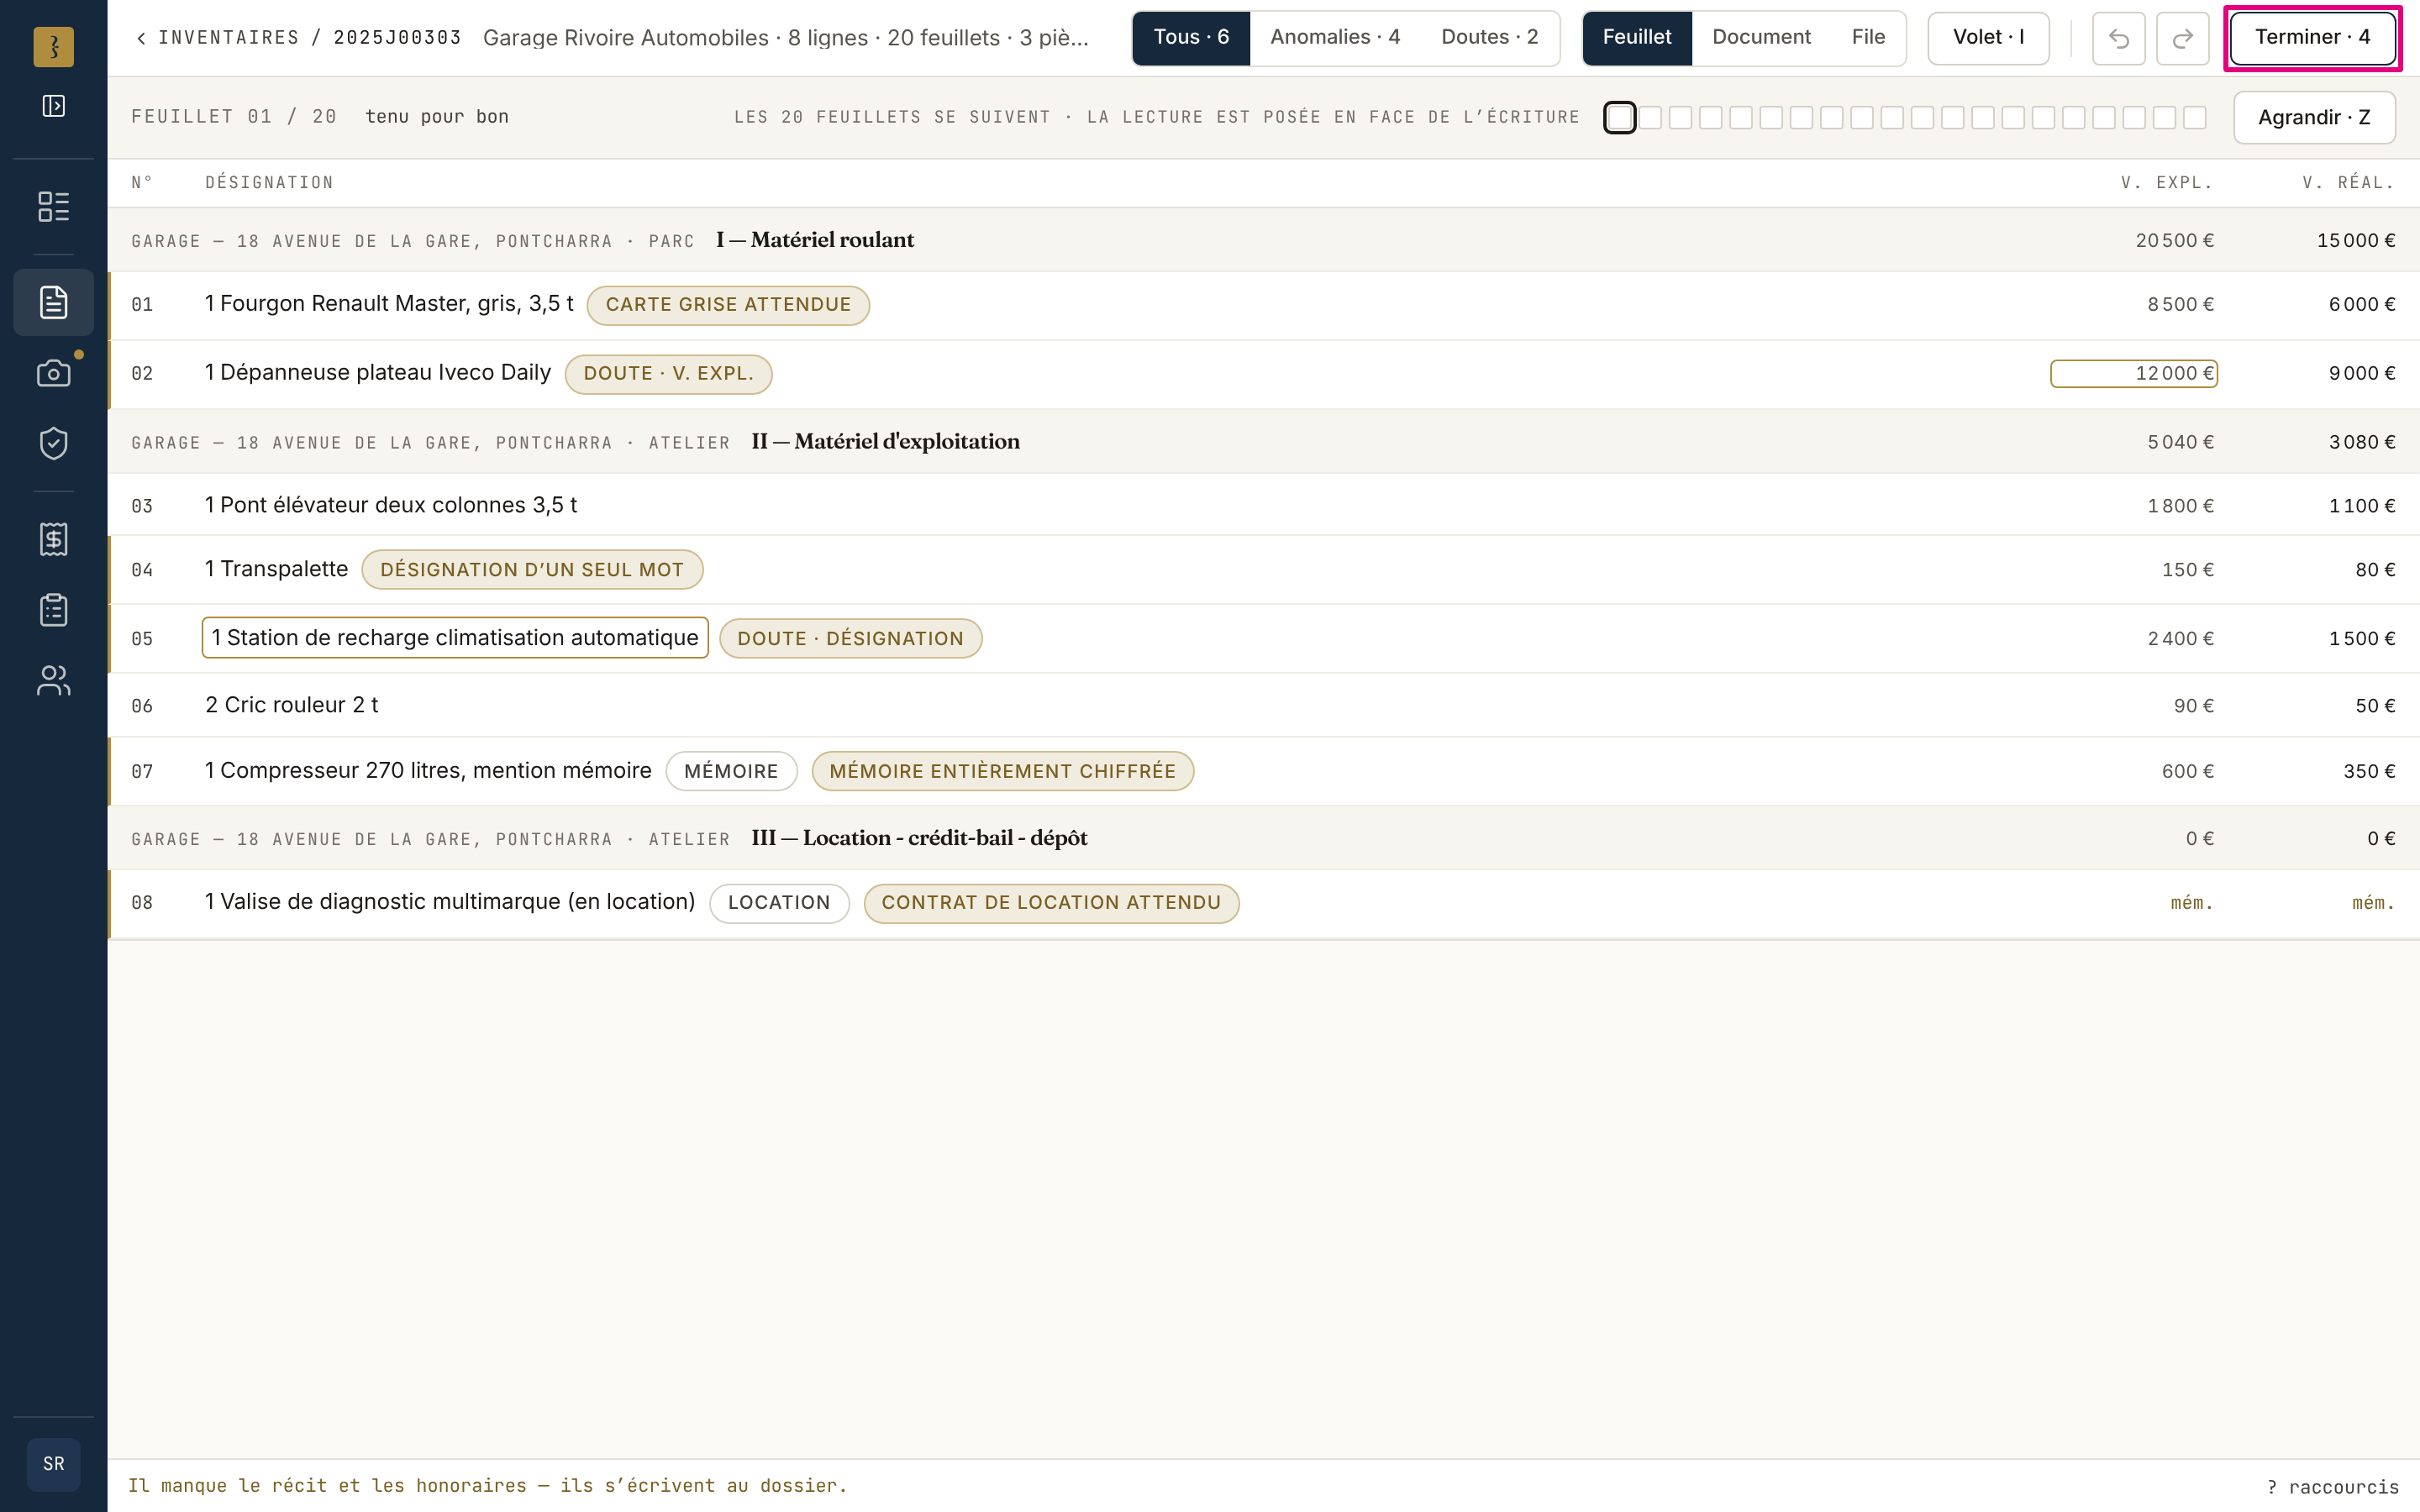This screenshot has width=2420, height=1512.
Task: Select the first feuillet square indicator
Action: pos(1619,117)
